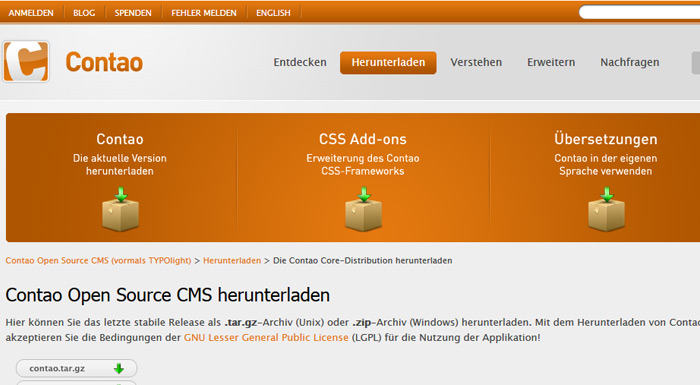Open the Contao banner heading
The width and height of the screenshot is (700, 385).
coord(120,139)
